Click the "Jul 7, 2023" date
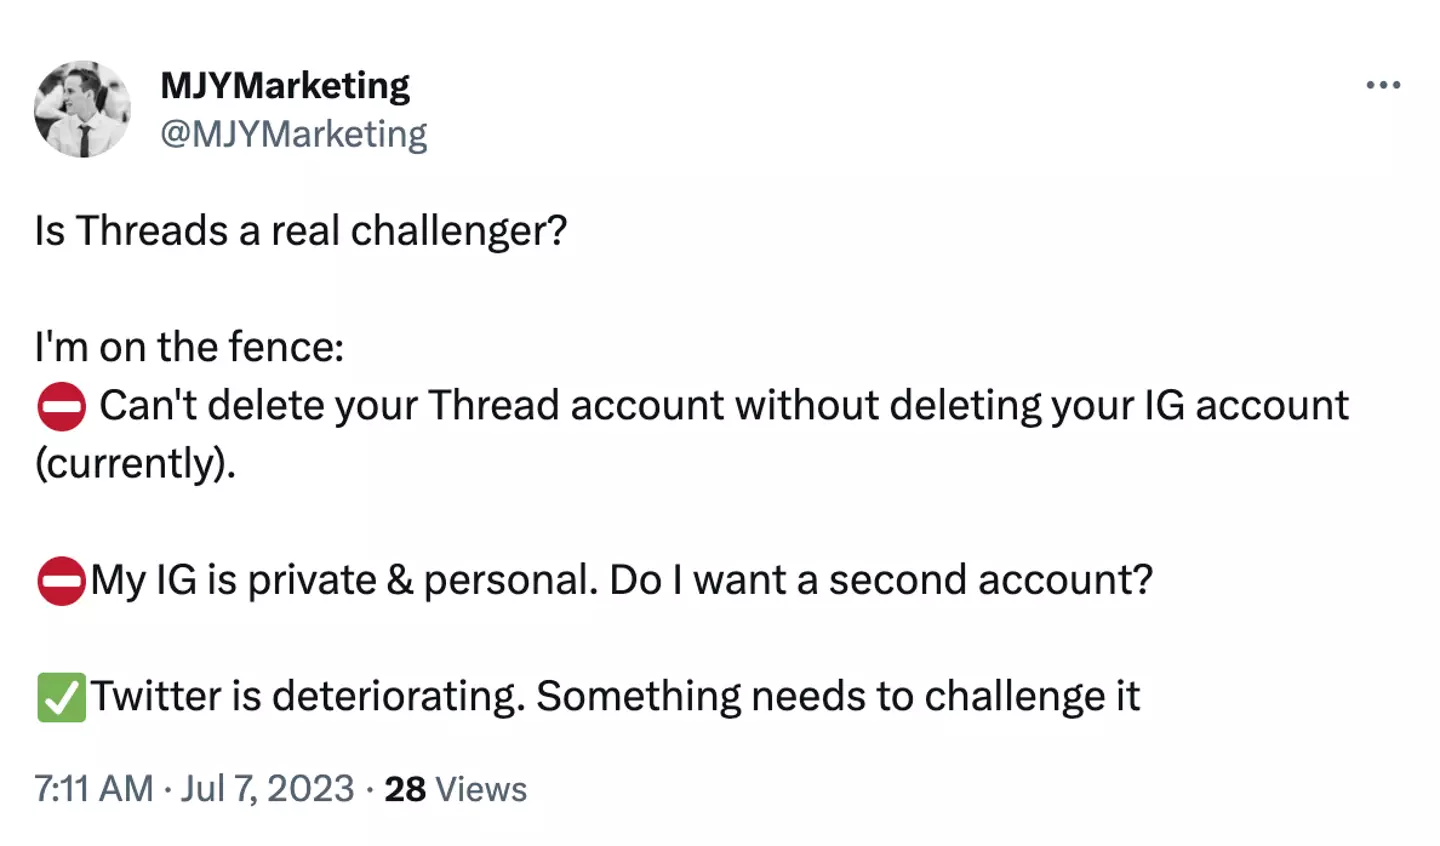Image resolution: width=1440 pixels, height=846 pixels. tap(267, 789)
